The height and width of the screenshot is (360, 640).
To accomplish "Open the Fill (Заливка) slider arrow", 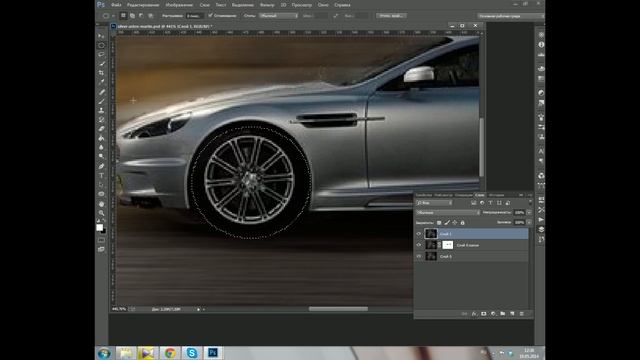I will 529,222.
